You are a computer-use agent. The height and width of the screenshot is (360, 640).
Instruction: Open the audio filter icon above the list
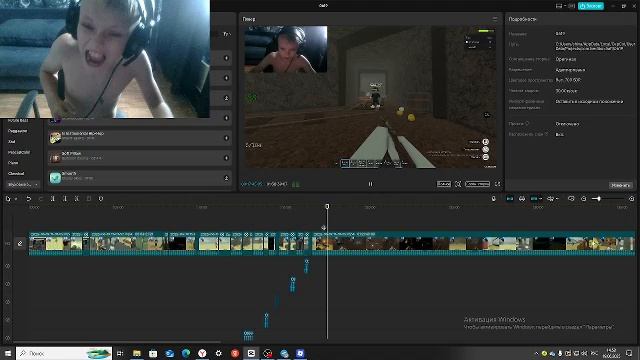[x=227, y=34]
